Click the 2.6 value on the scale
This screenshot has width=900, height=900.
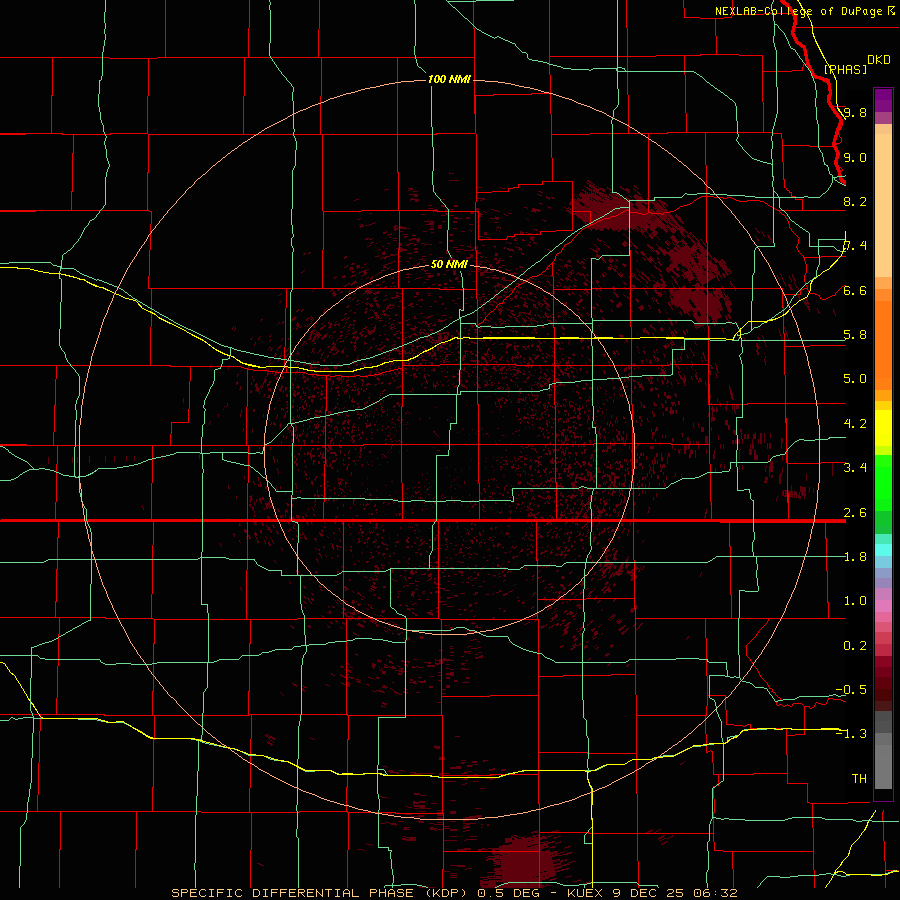point(855,512)
